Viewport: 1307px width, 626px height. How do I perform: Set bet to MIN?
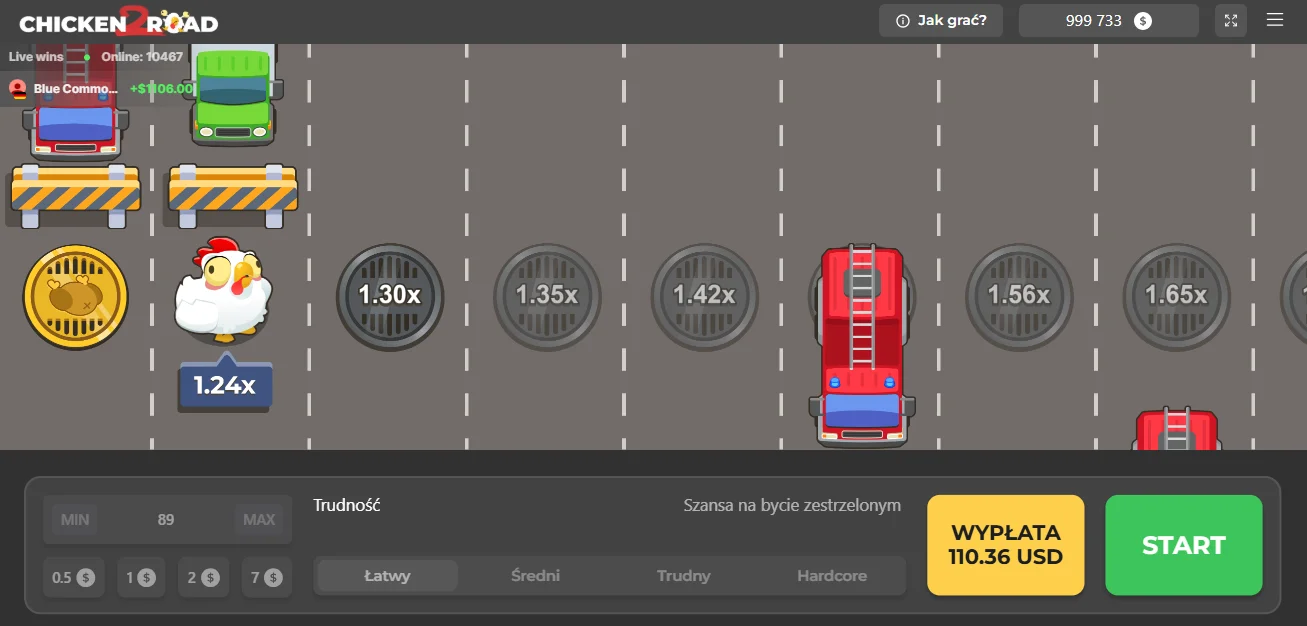[75, 520]
